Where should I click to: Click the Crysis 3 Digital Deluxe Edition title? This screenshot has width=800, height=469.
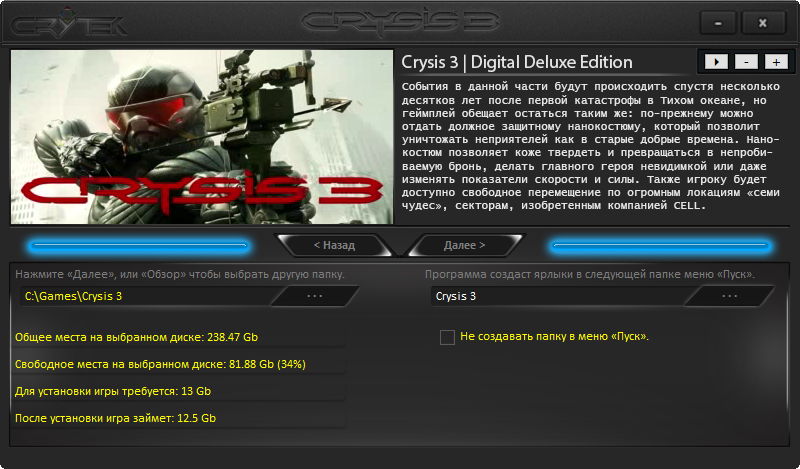coord(517,62)
